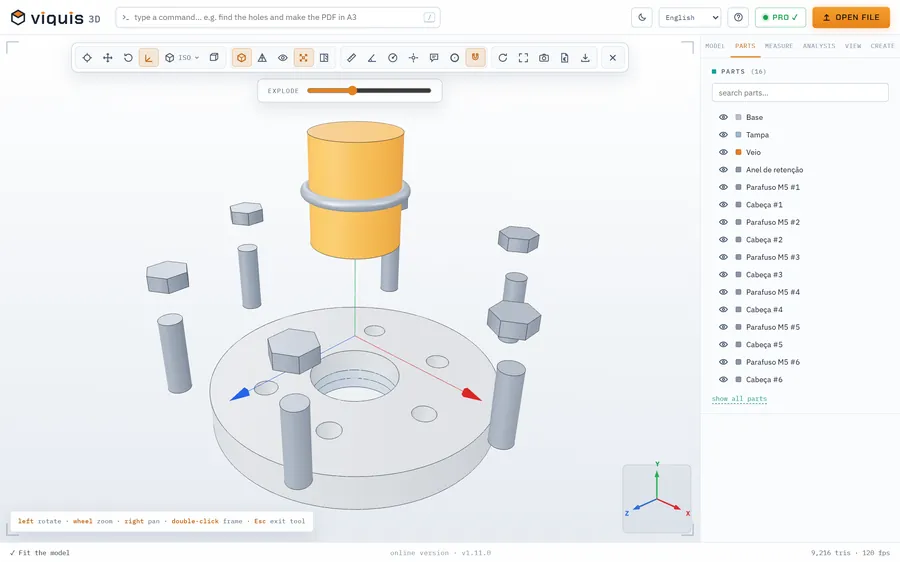Click the section panel icon
This screenshot has width=900, height=562.
coord(324,57)
